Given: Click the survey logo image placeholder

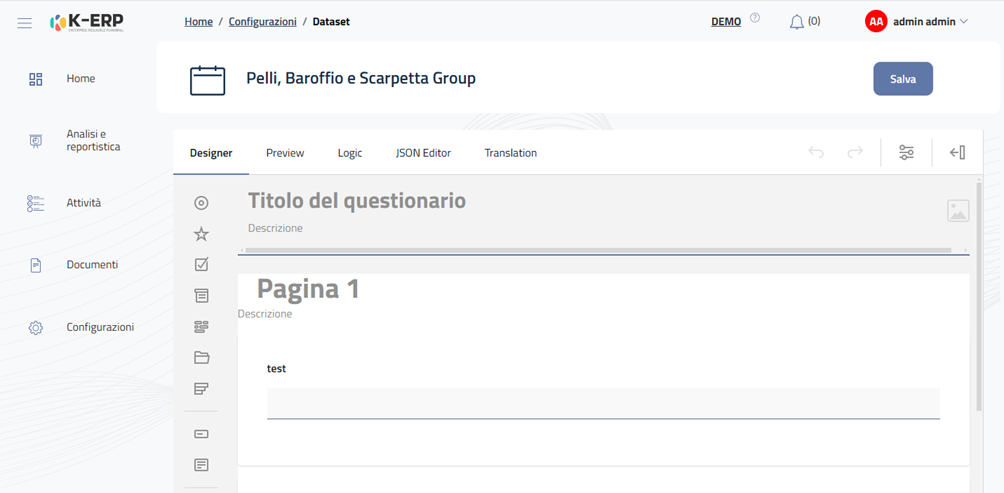Looking at the screenshot, I should tap(958, 210).
